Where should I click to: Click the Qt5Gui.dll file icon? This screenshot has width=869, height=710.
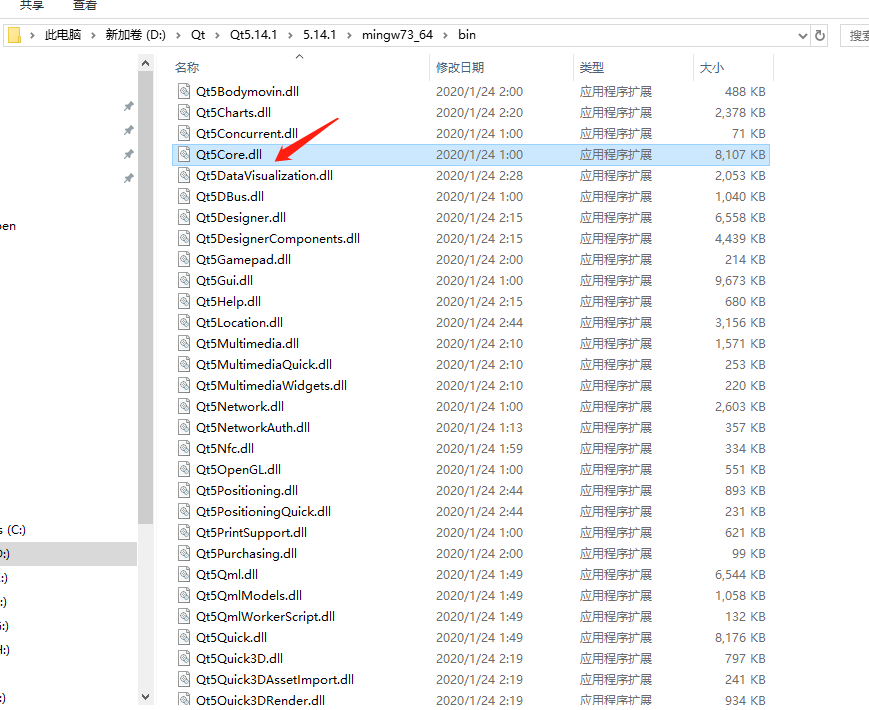[183, 280]
